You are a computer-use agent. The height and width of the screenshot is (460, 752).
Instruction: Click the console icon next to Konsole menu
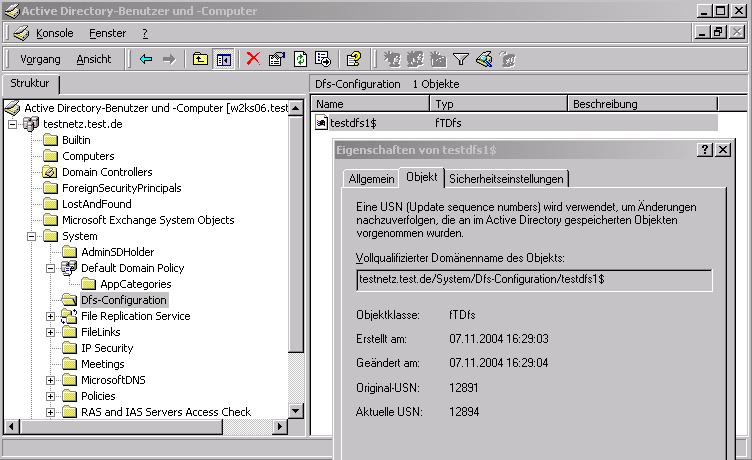21,33
